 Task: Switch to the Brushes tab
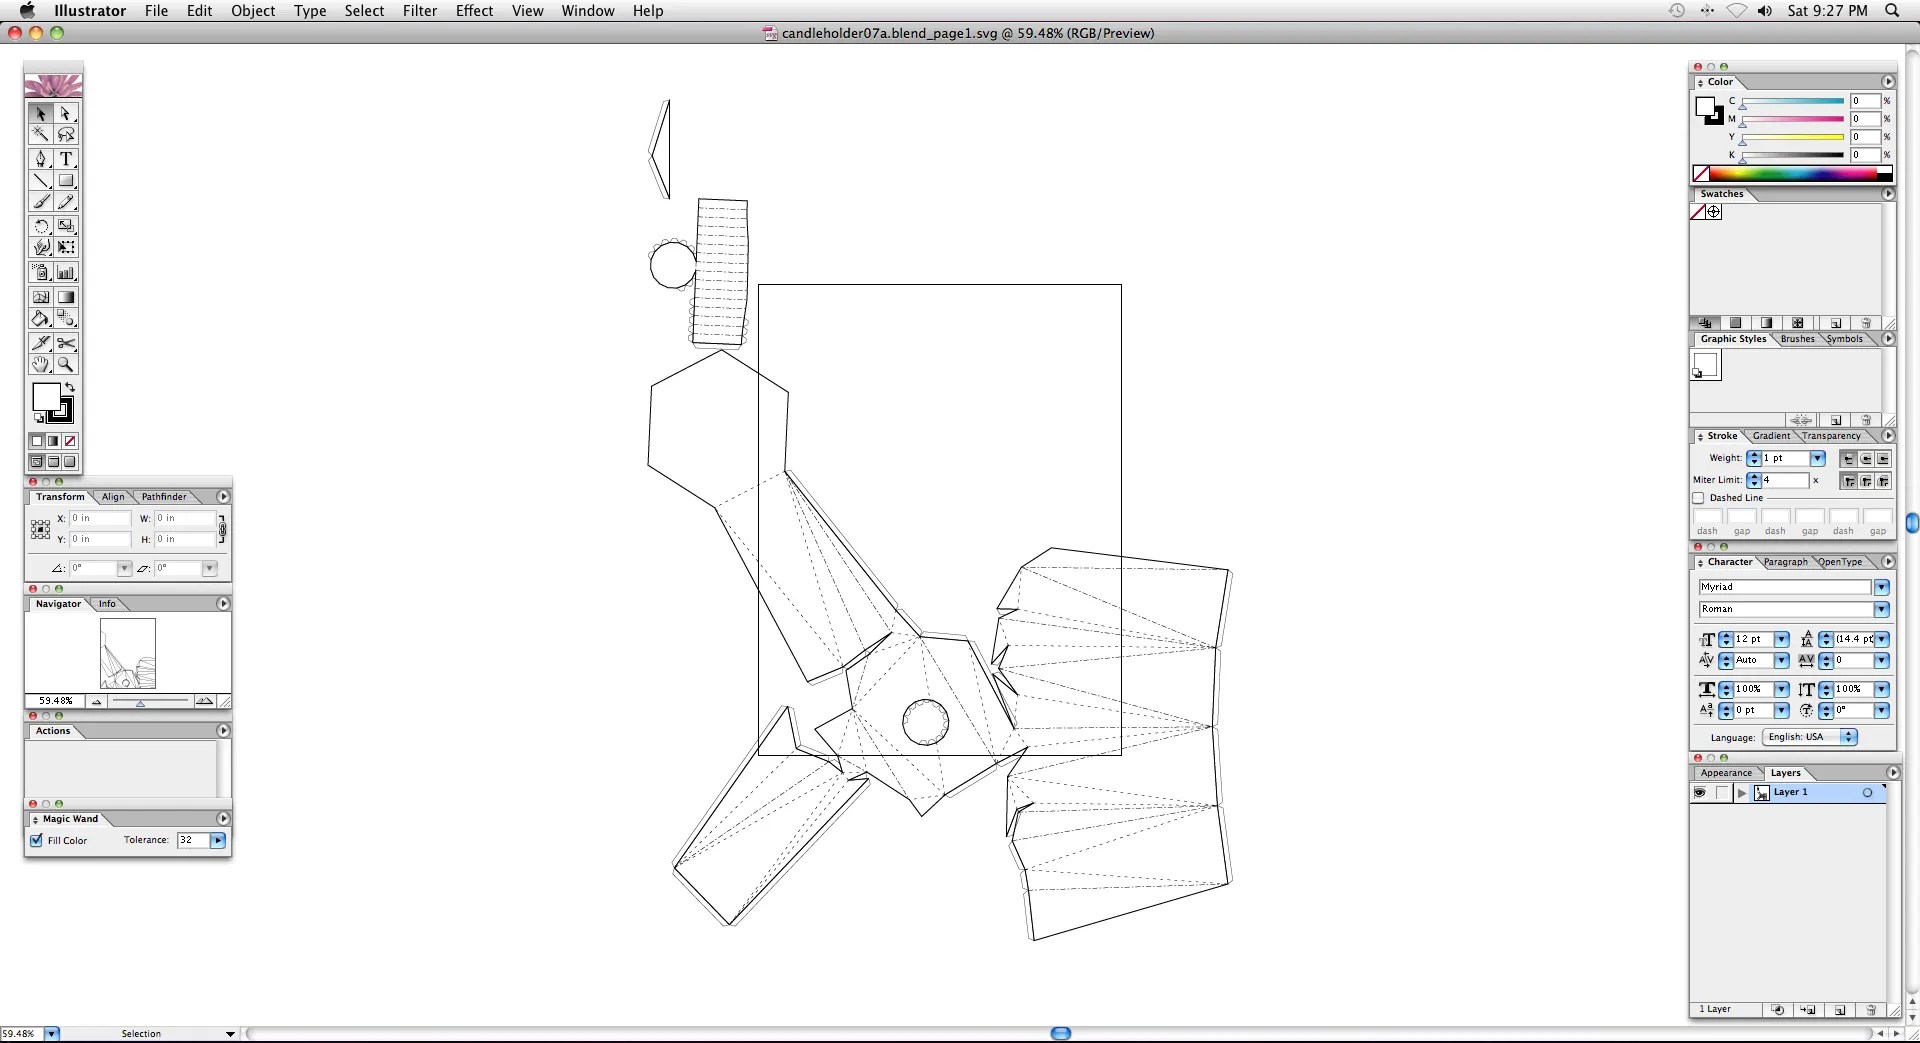click(1797, 339)
